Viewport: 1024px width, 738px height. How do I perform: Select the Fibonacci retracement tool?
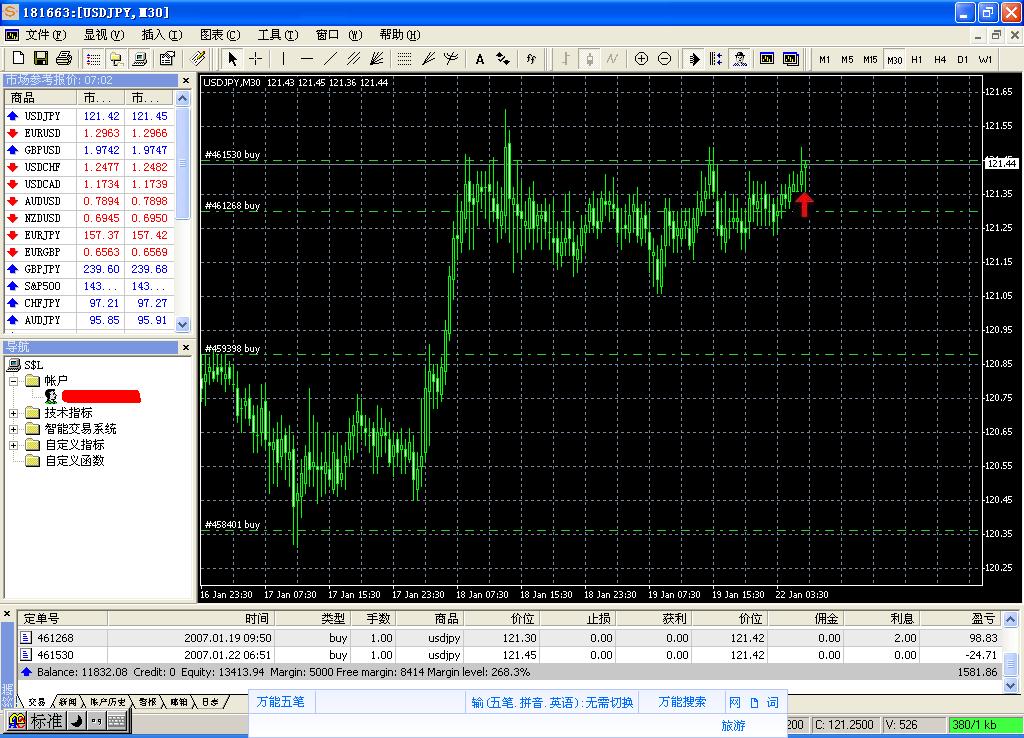pyautogui.click(x=404, y=59)
